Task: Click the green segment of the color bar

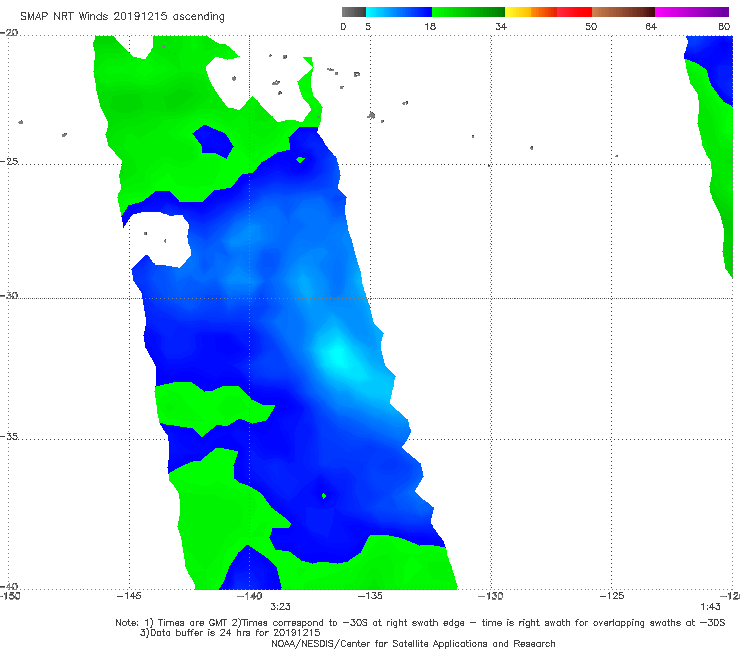Action: [468, 12]
